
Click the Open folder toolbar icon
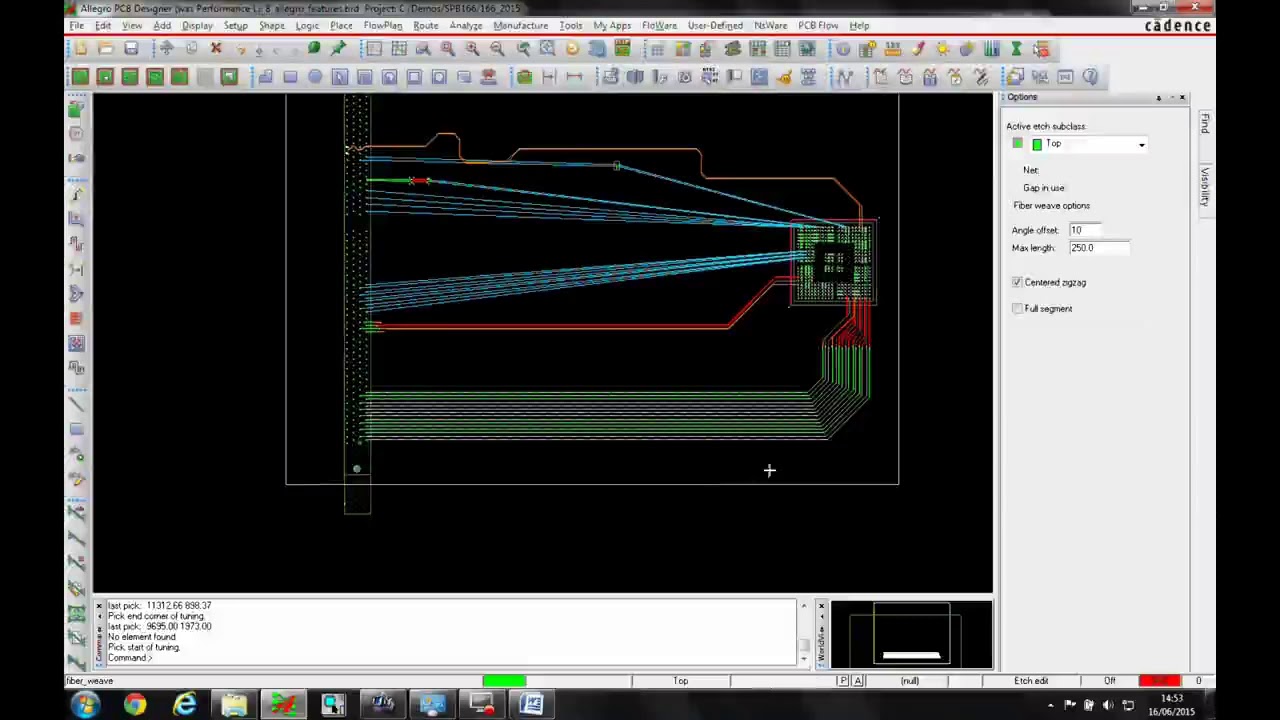[x=106, y=49]
